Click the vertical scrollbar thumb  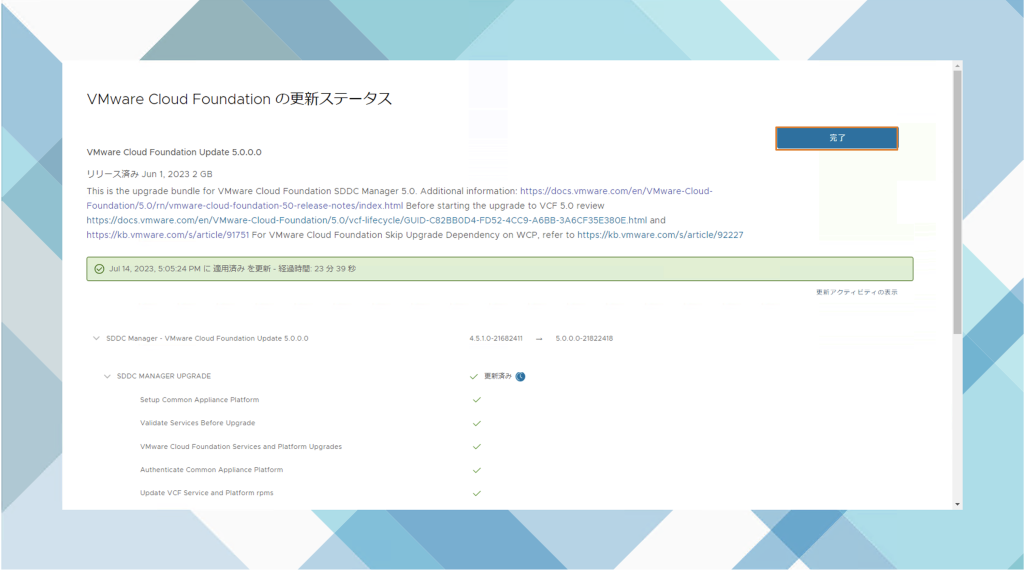[957, 202]
